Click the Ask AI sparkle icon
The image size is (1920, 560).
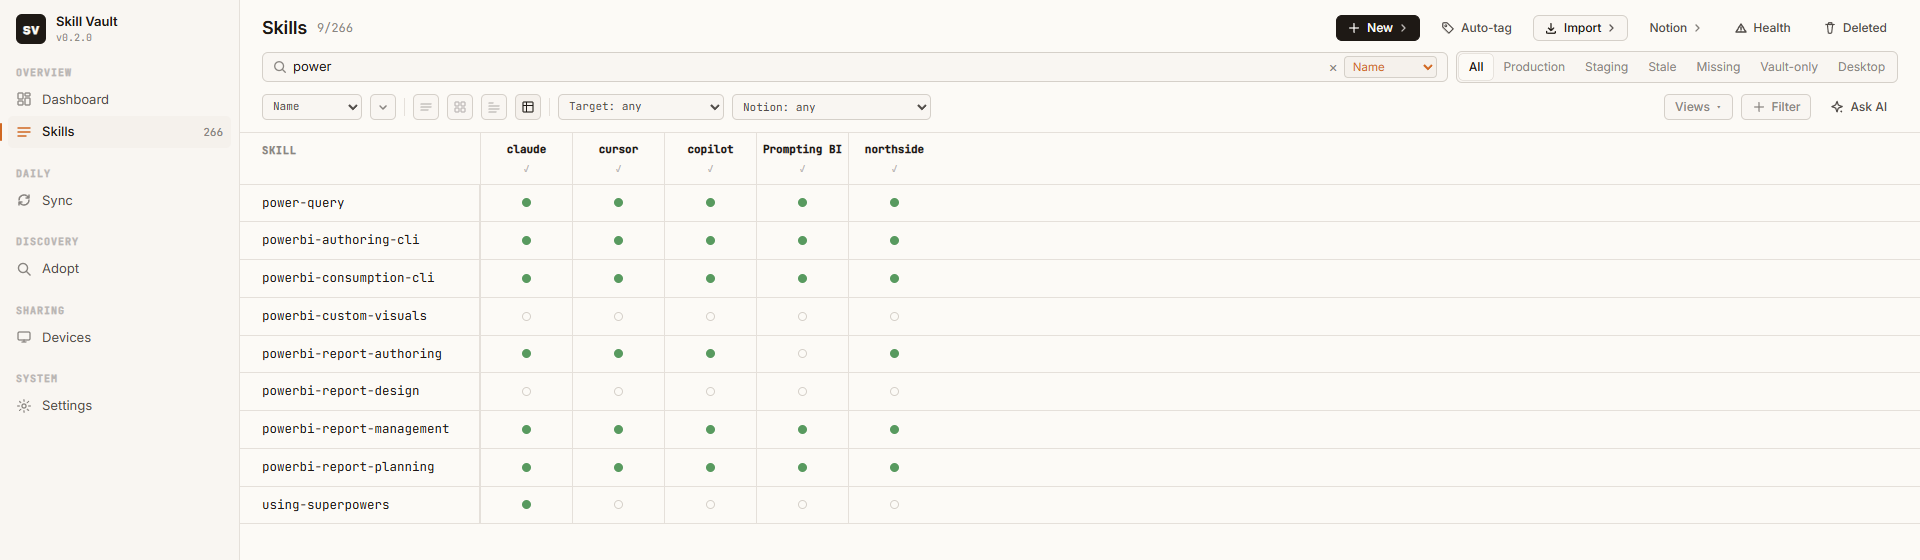coord(1837,107)
